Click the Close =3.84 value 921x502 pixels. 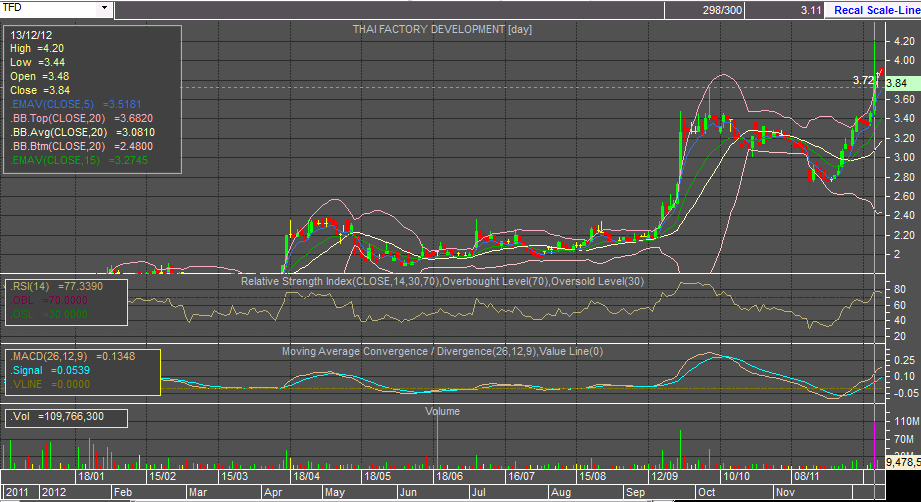(40, 90)
